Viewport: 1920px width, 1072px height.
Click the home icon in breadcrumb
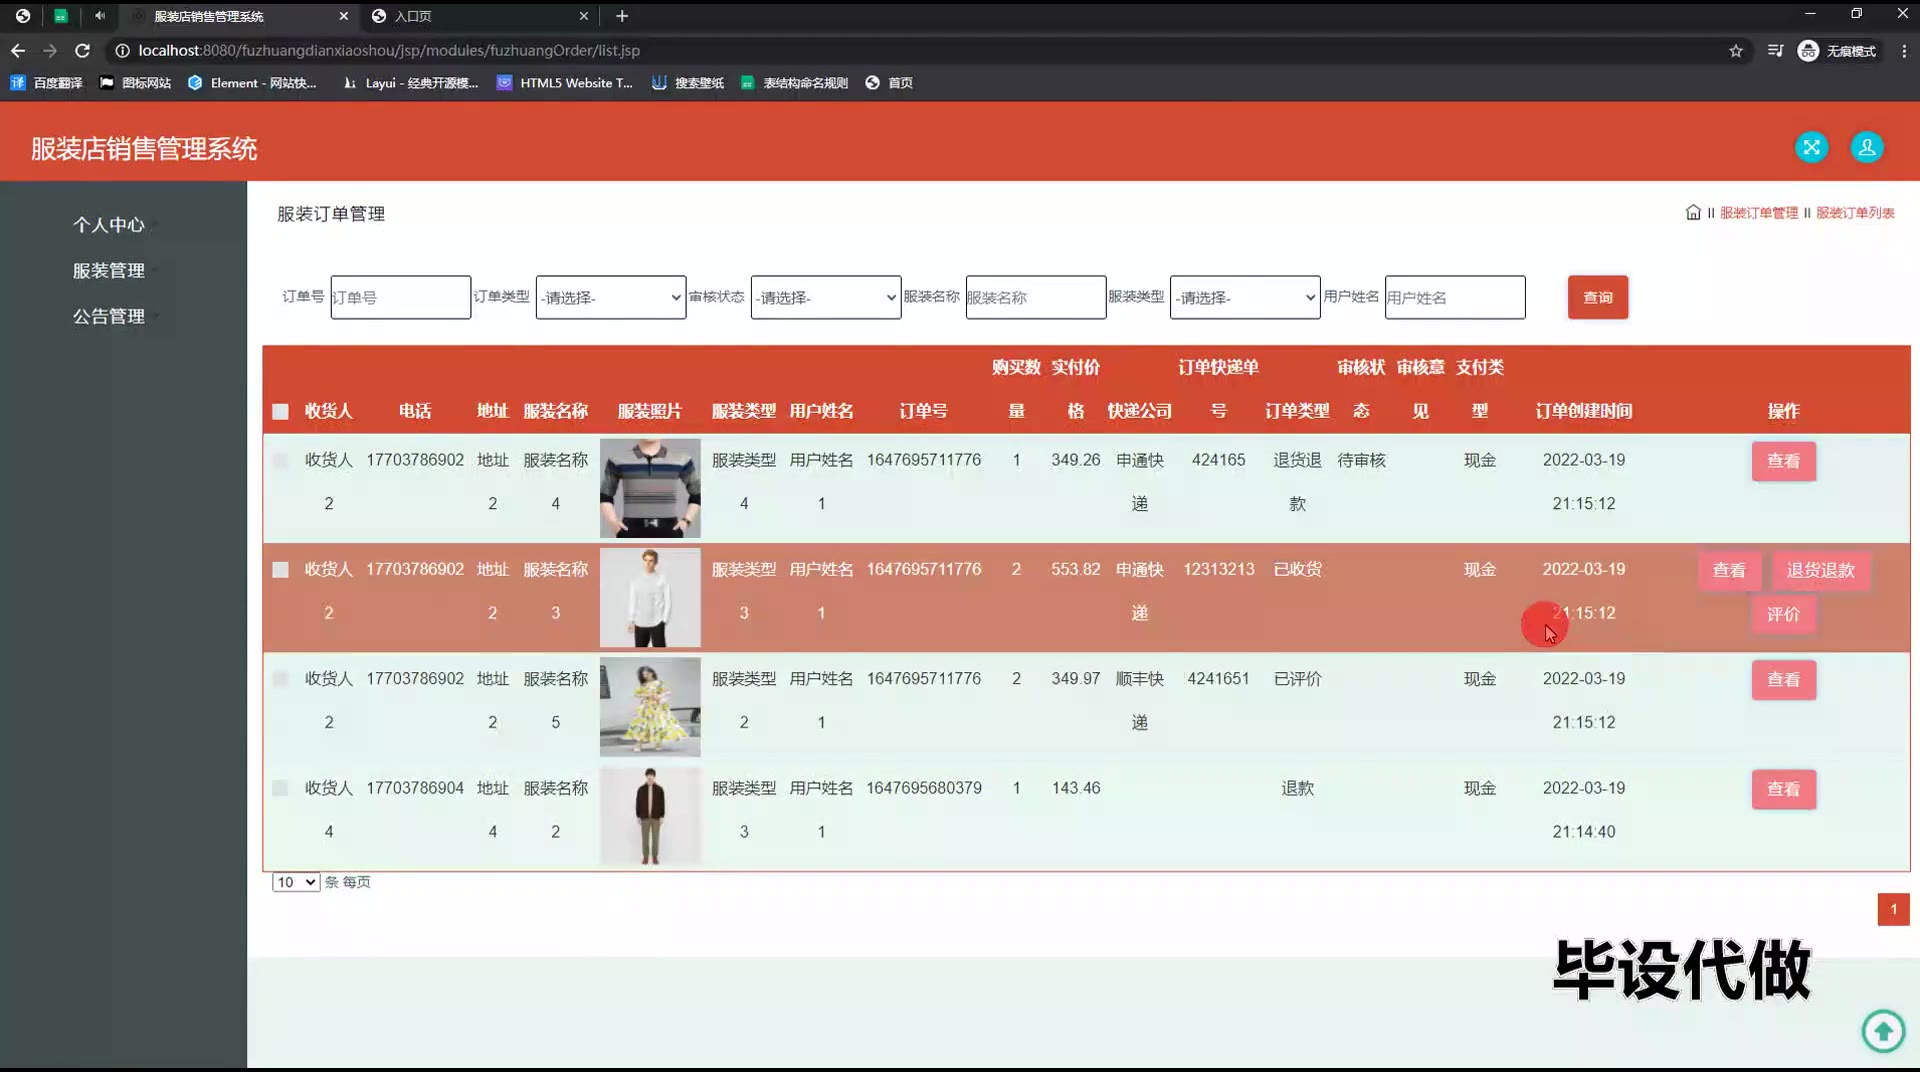[1693, 212]
